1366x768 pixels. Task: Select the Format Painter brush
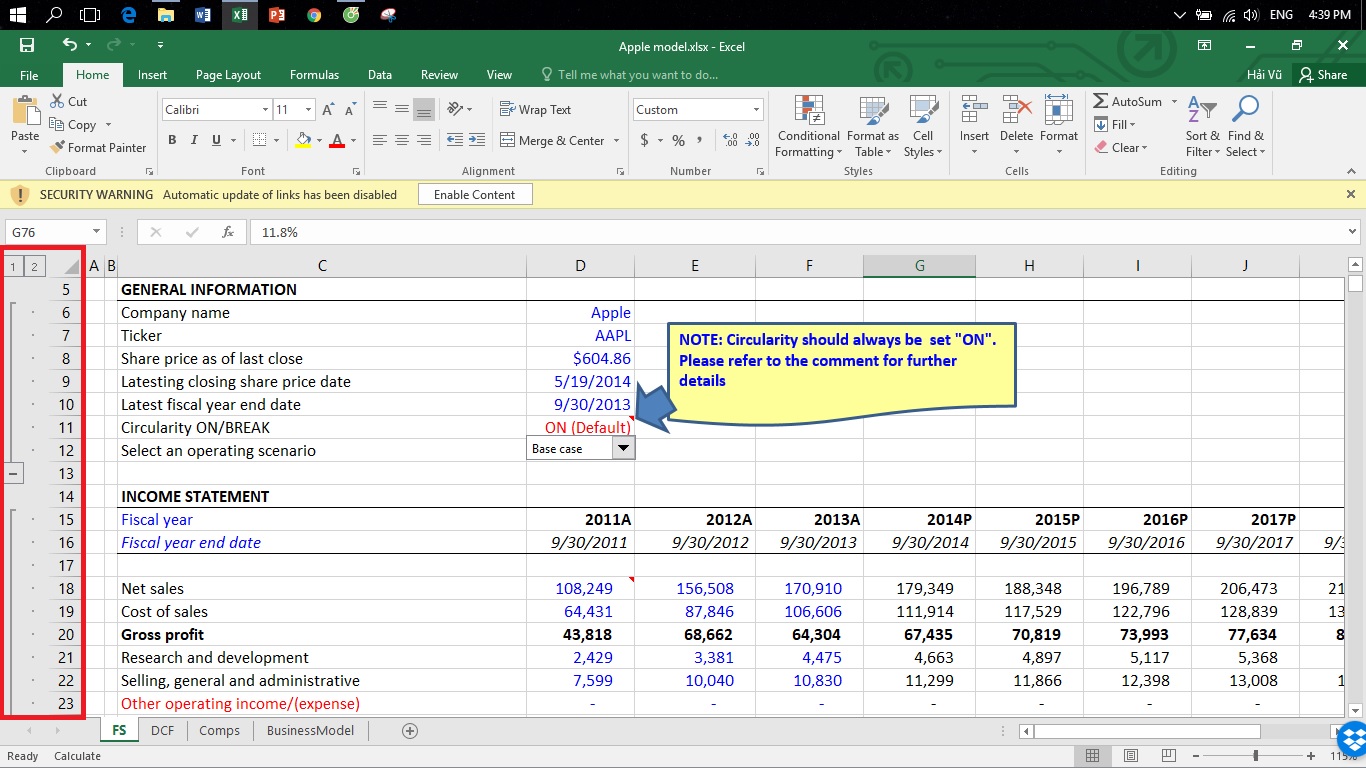click(57, 147)
